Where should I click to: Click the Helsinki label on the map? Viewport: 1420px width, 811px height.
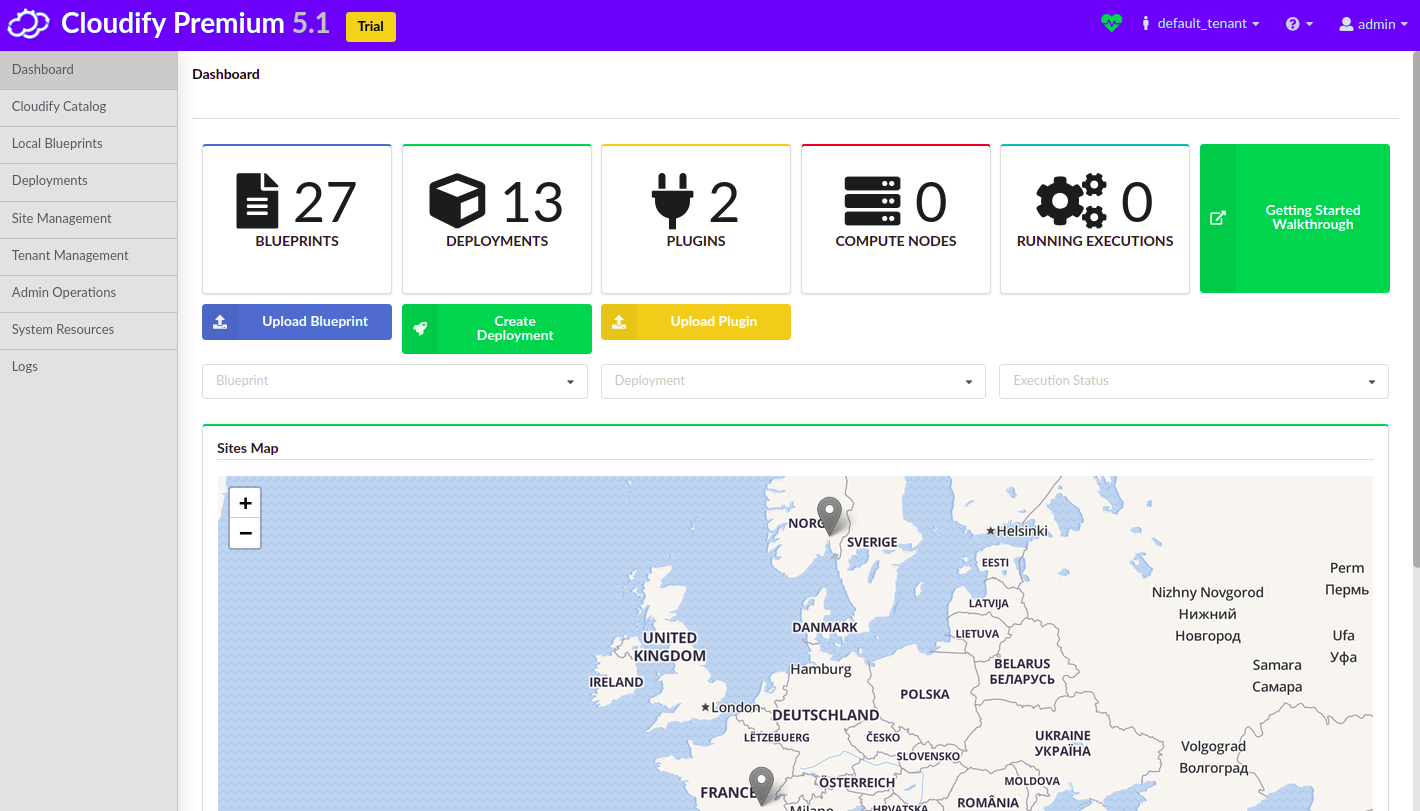[1022, 531]
